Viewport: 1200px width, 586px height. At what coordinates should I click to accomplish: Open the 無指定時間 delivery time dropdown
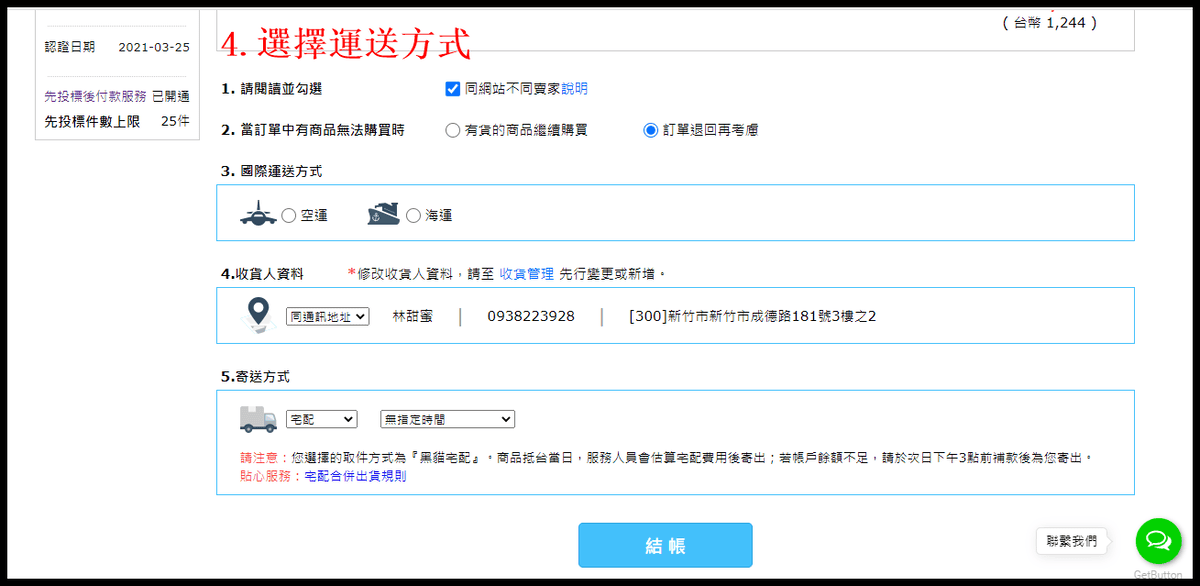[x=447, y=419]
